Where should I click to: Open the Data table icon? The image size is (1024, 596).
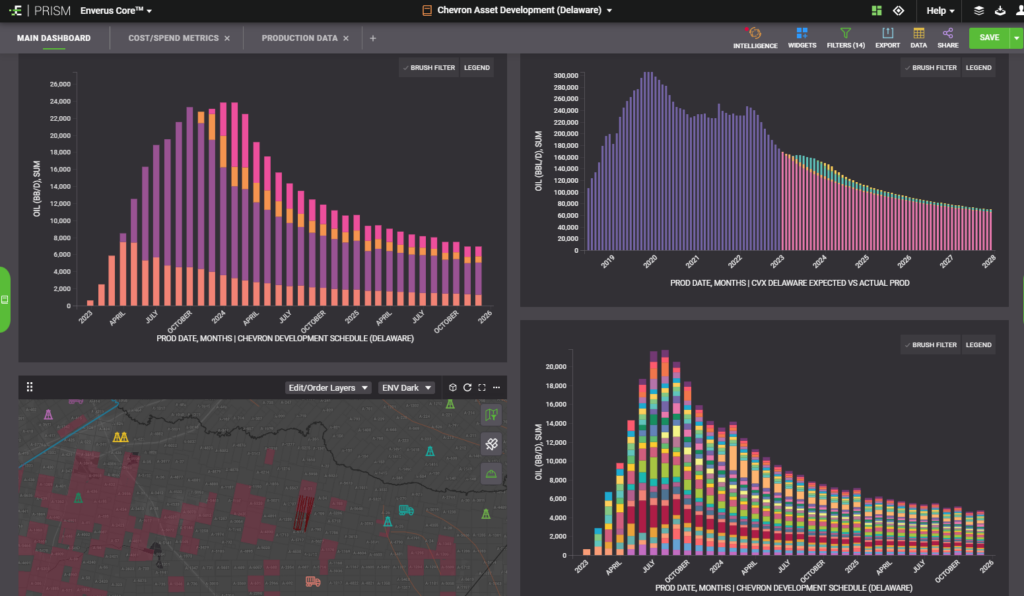click(919, 33)
